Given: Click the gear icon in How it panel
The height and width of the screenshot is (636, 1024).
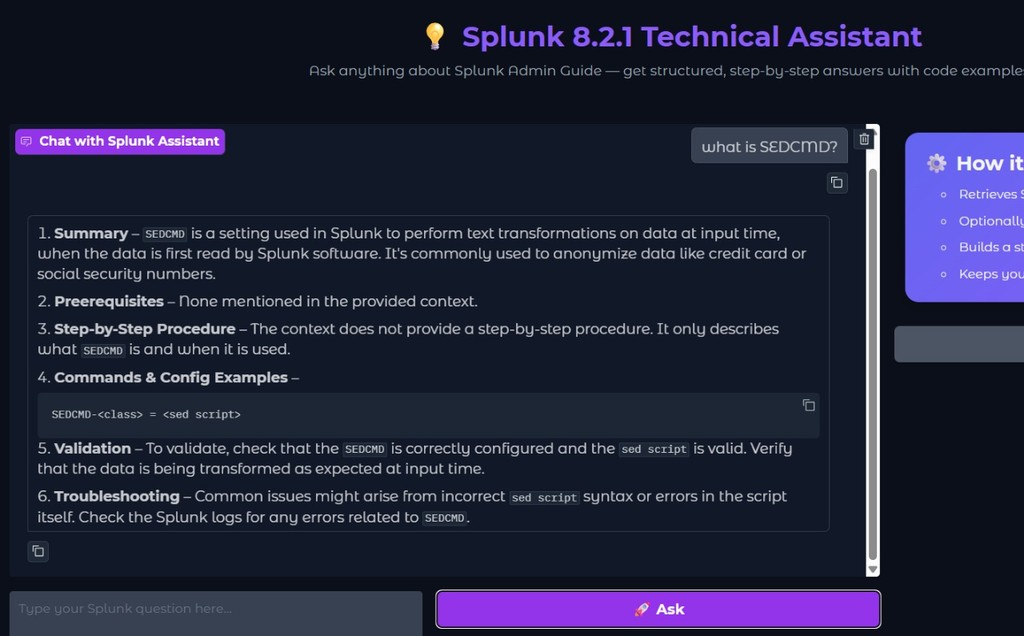Looking at the screenshot, I should tap(936, 163).
